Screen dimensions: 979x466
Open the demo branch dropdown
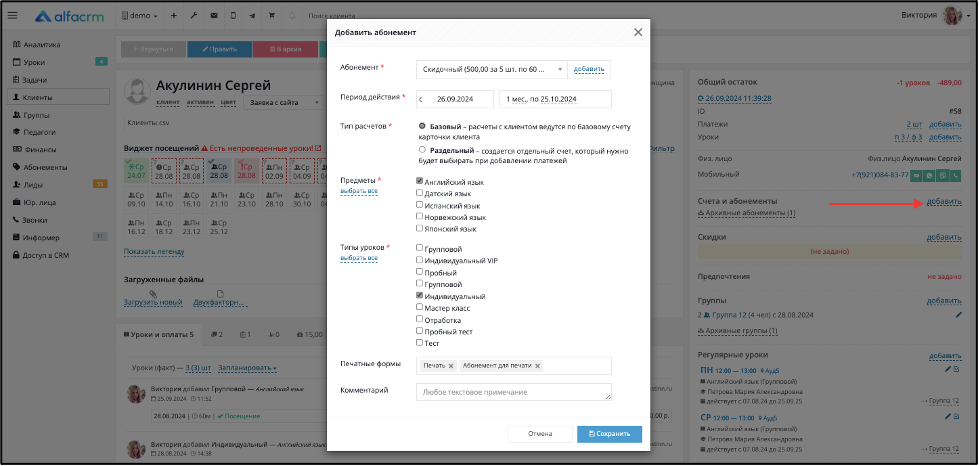(x=140, y=16)
